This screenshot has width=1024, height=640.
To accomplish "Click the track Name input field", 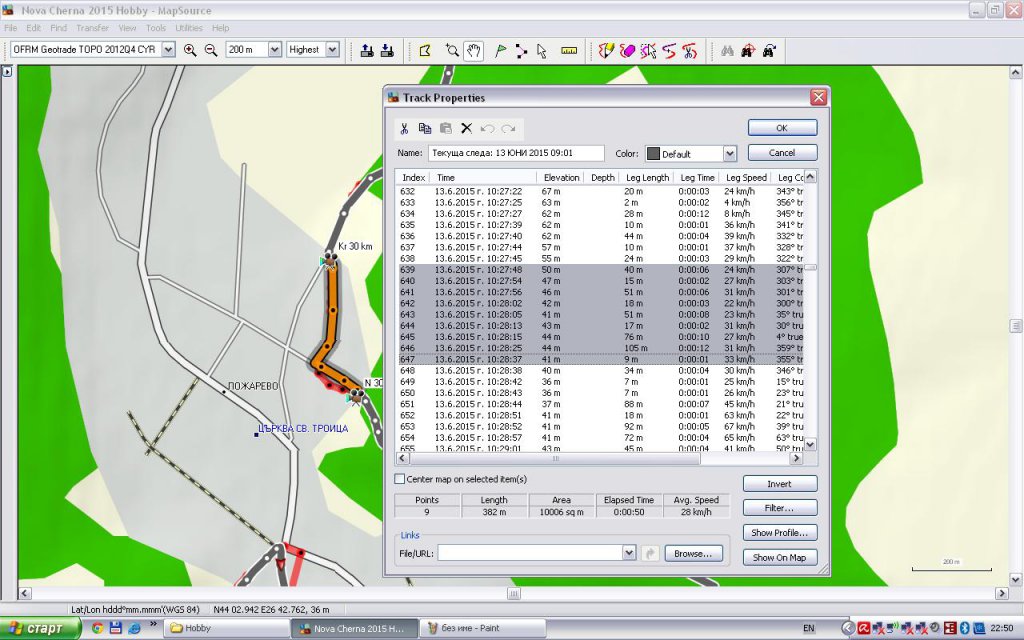I will [x=515, y=154].
